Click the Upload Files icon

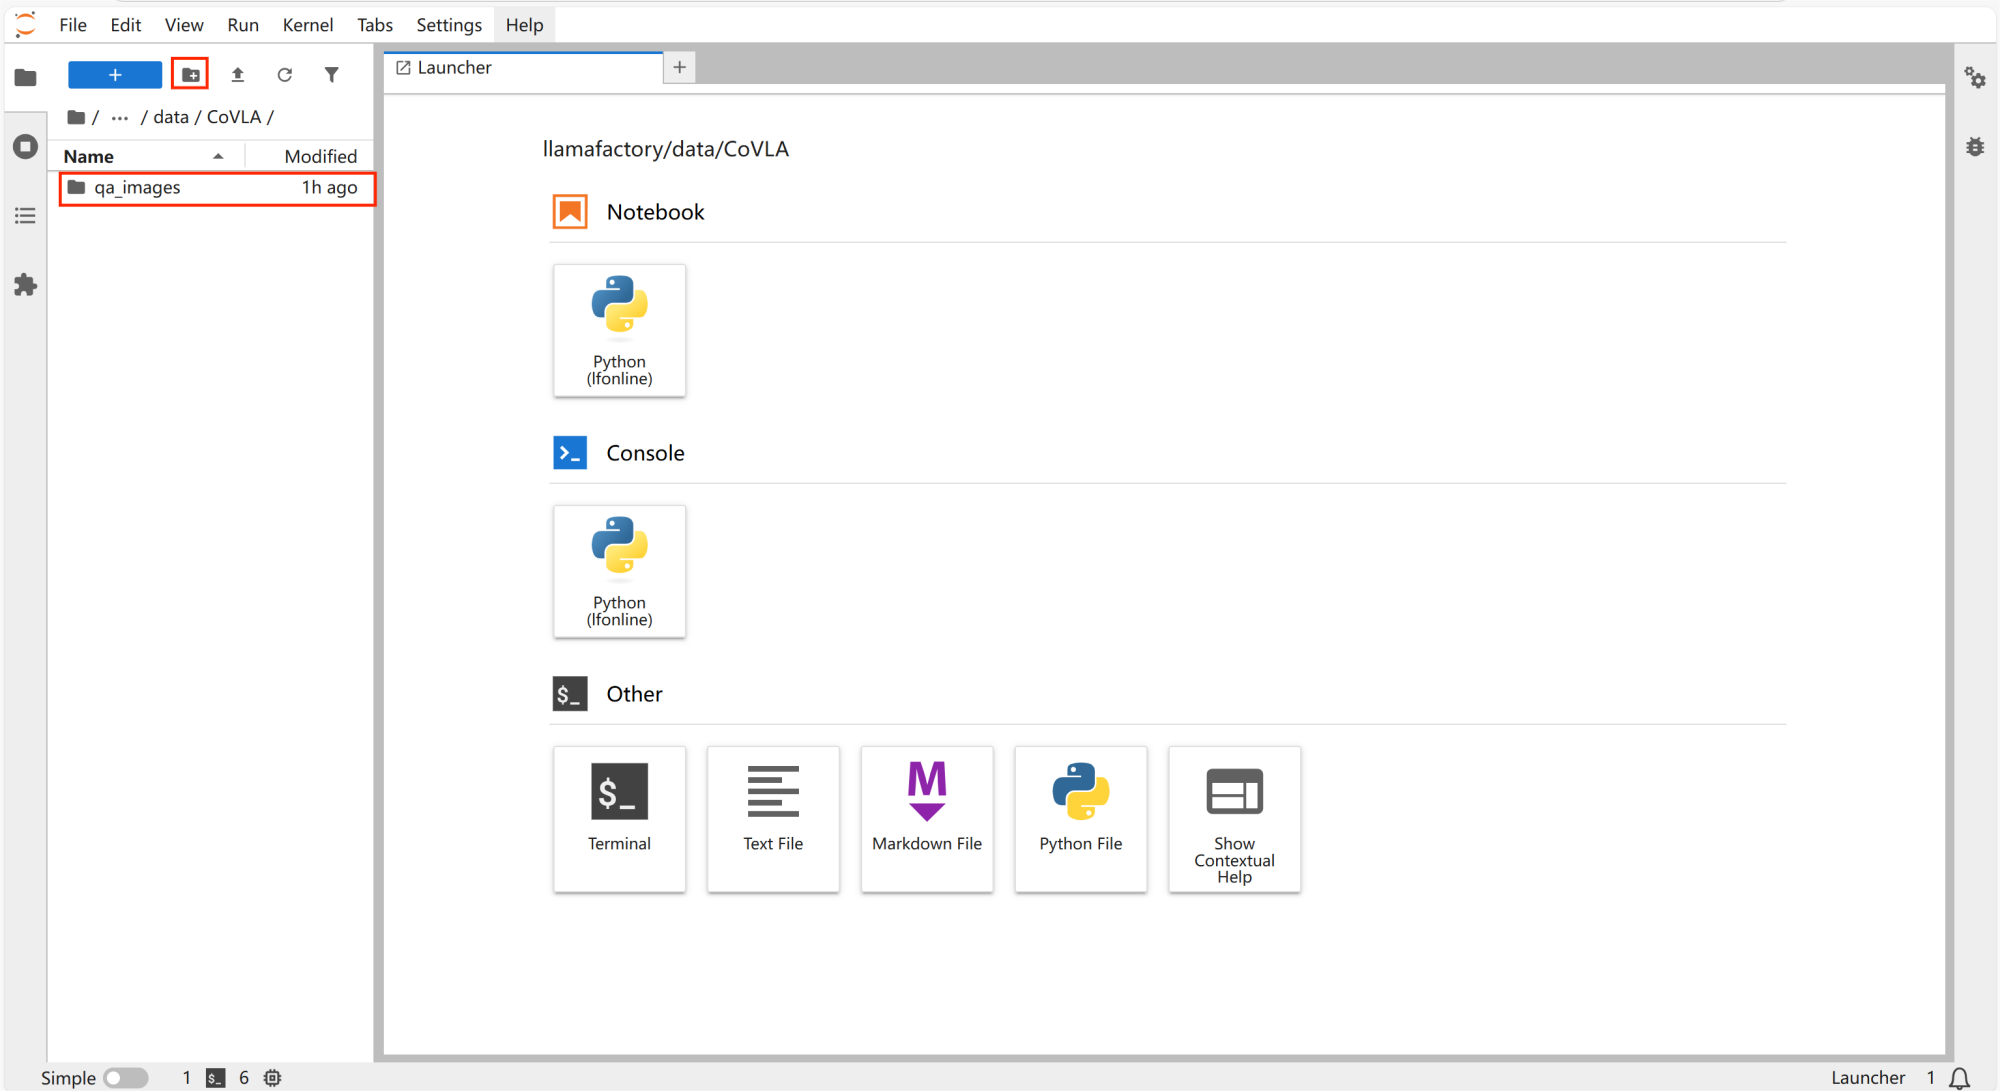(238, 75)
